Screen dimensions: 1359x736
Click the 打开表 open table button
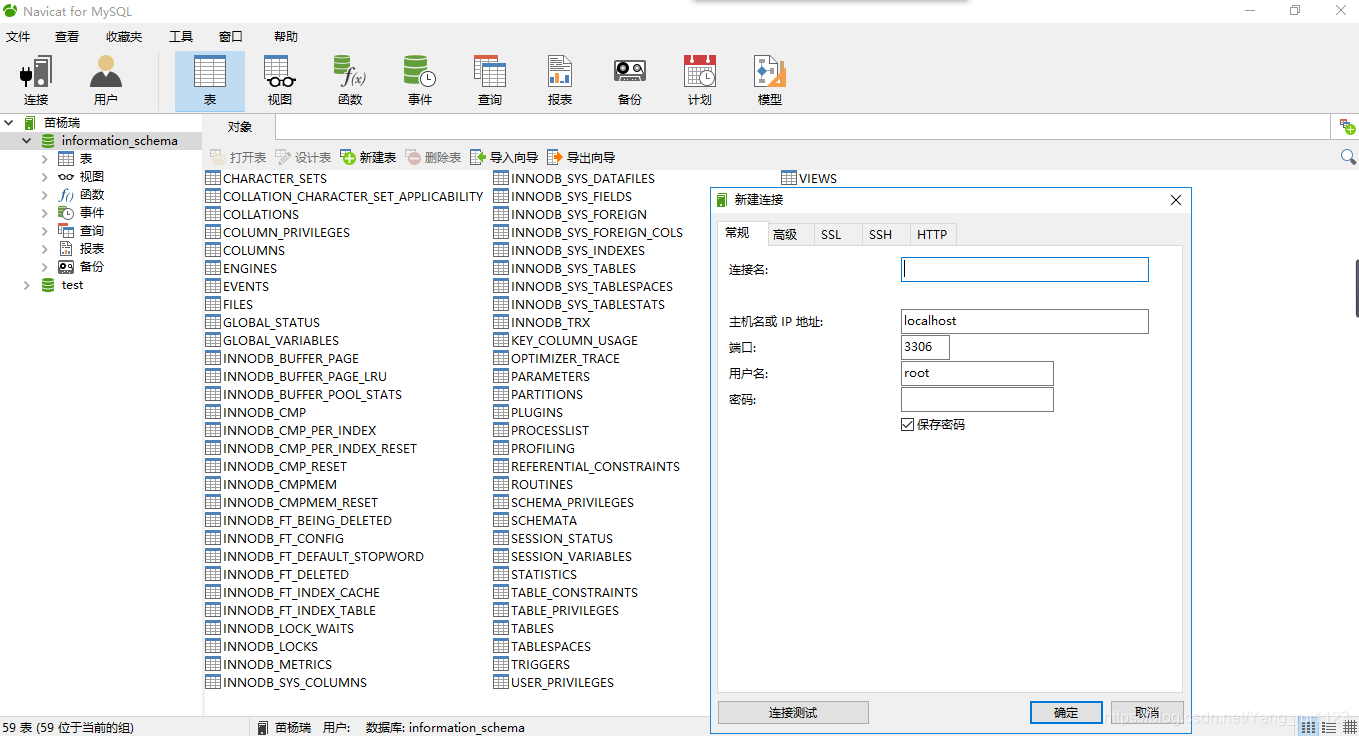click(x=238, y=157)
